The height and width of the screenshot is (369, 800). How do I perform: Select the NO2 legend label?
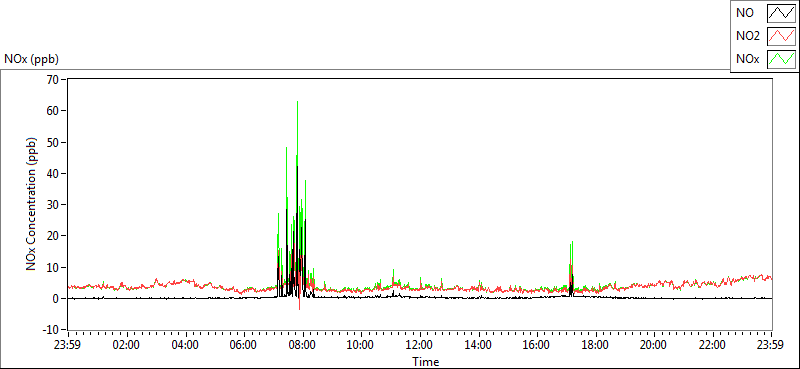[748, 36]
